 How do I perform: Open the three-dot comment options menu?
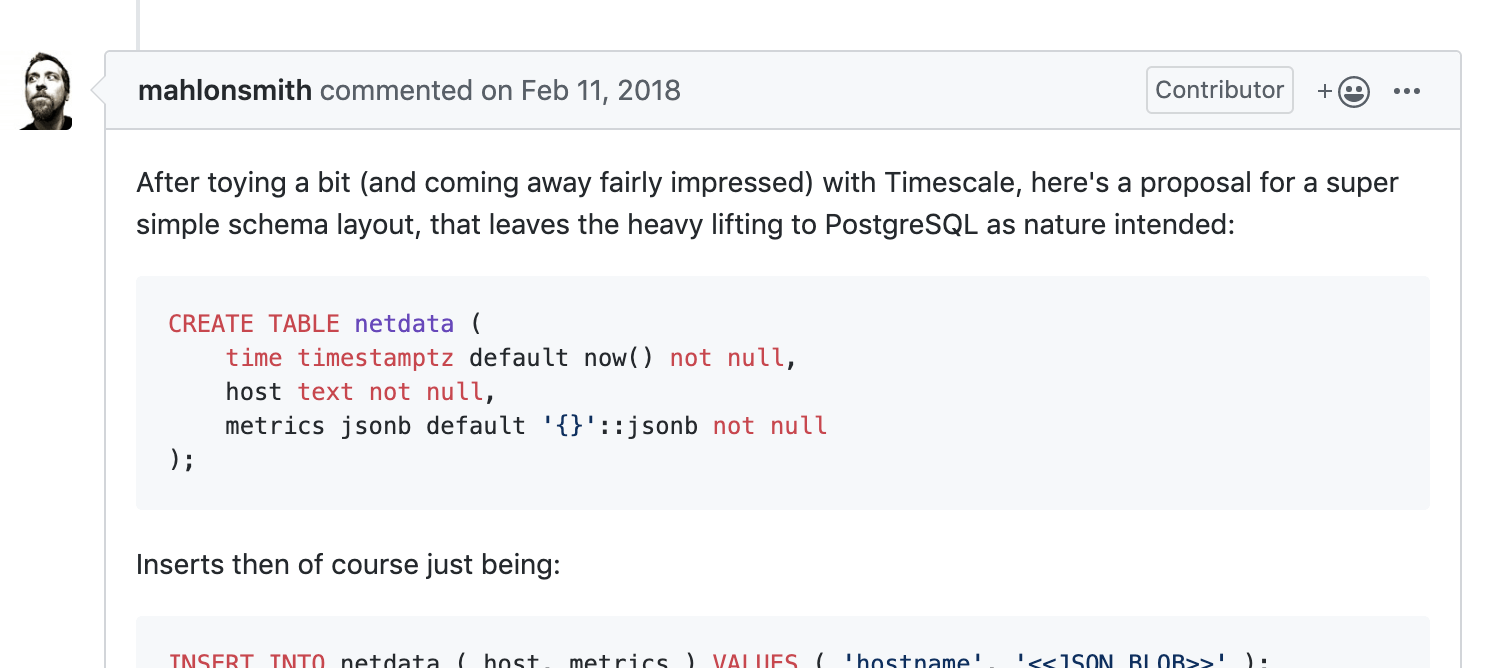pyautogui.click(x=1406, y=92)
